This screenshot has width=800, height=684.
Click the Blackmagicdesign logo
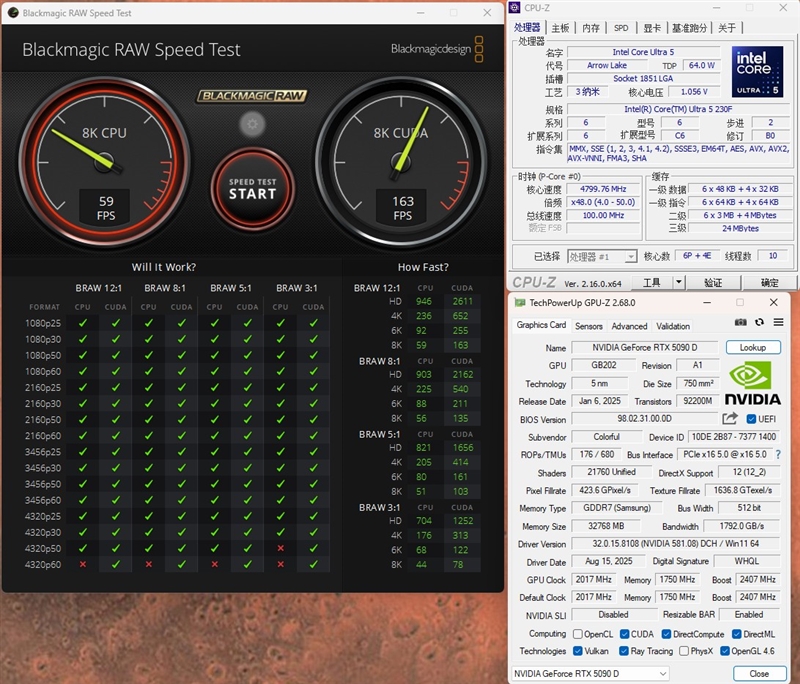(437, 48)
